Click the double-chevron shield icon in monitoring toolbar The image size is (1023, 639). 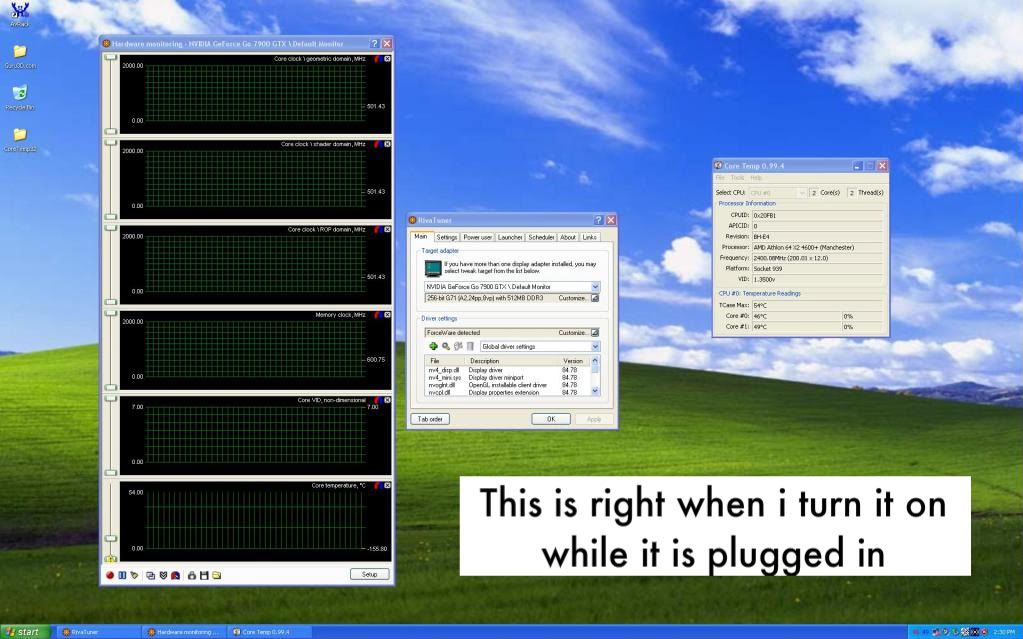click(163, 575)
